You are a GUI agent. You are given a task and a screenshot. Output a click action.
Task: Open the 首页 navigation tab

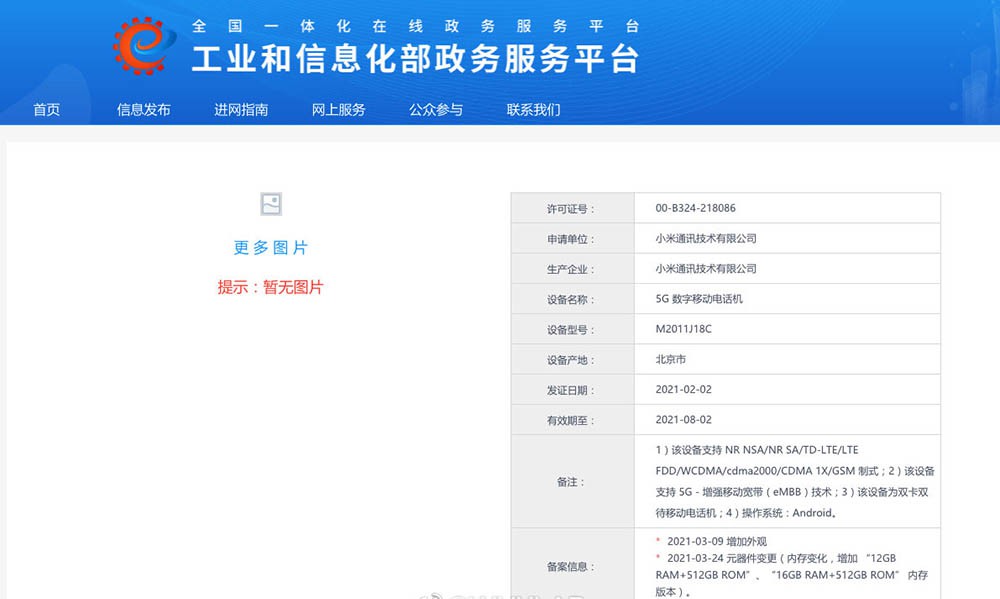[x=47, y=110]
